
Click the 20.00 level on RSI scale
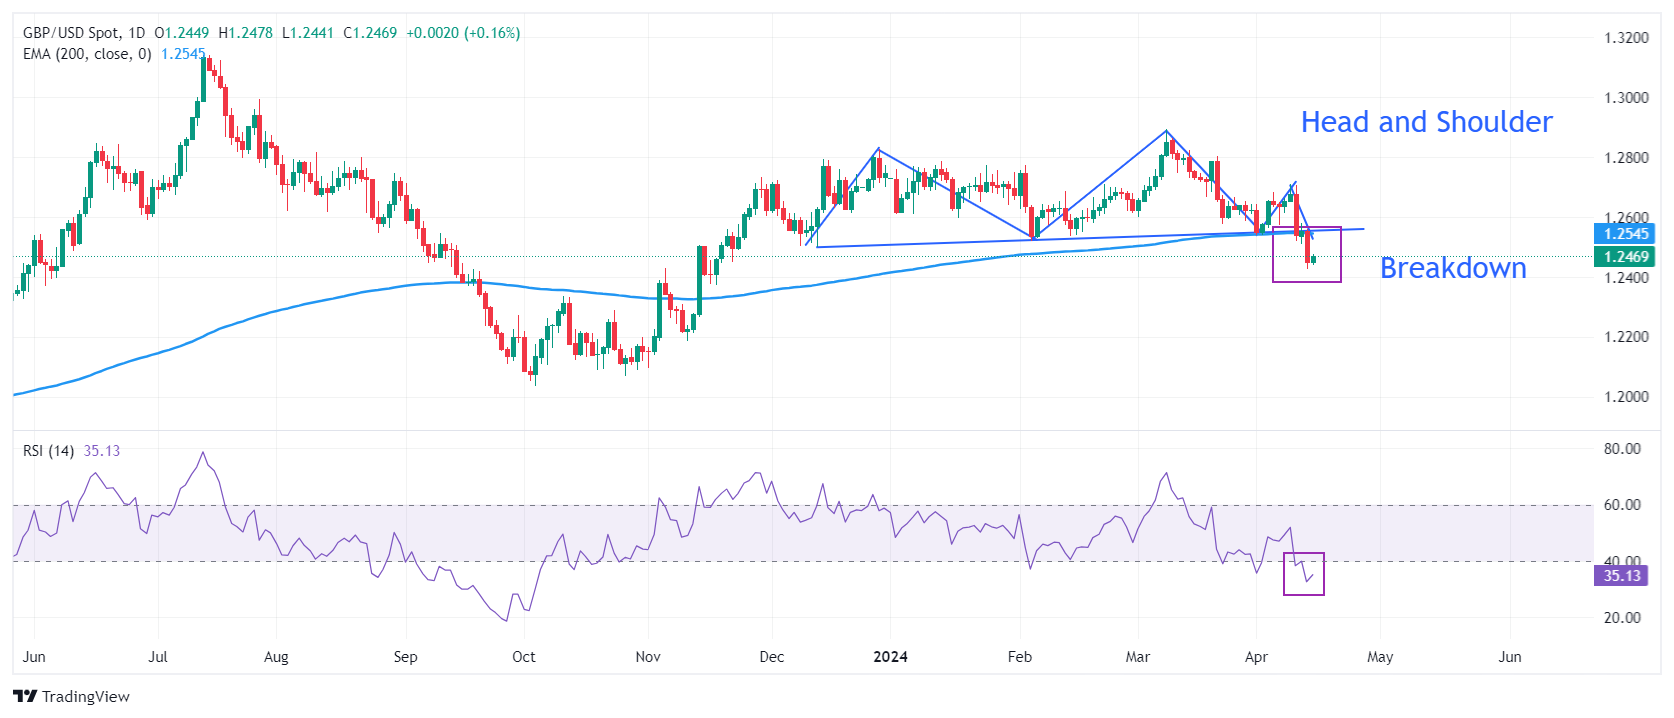click(x=1622, y=618)
